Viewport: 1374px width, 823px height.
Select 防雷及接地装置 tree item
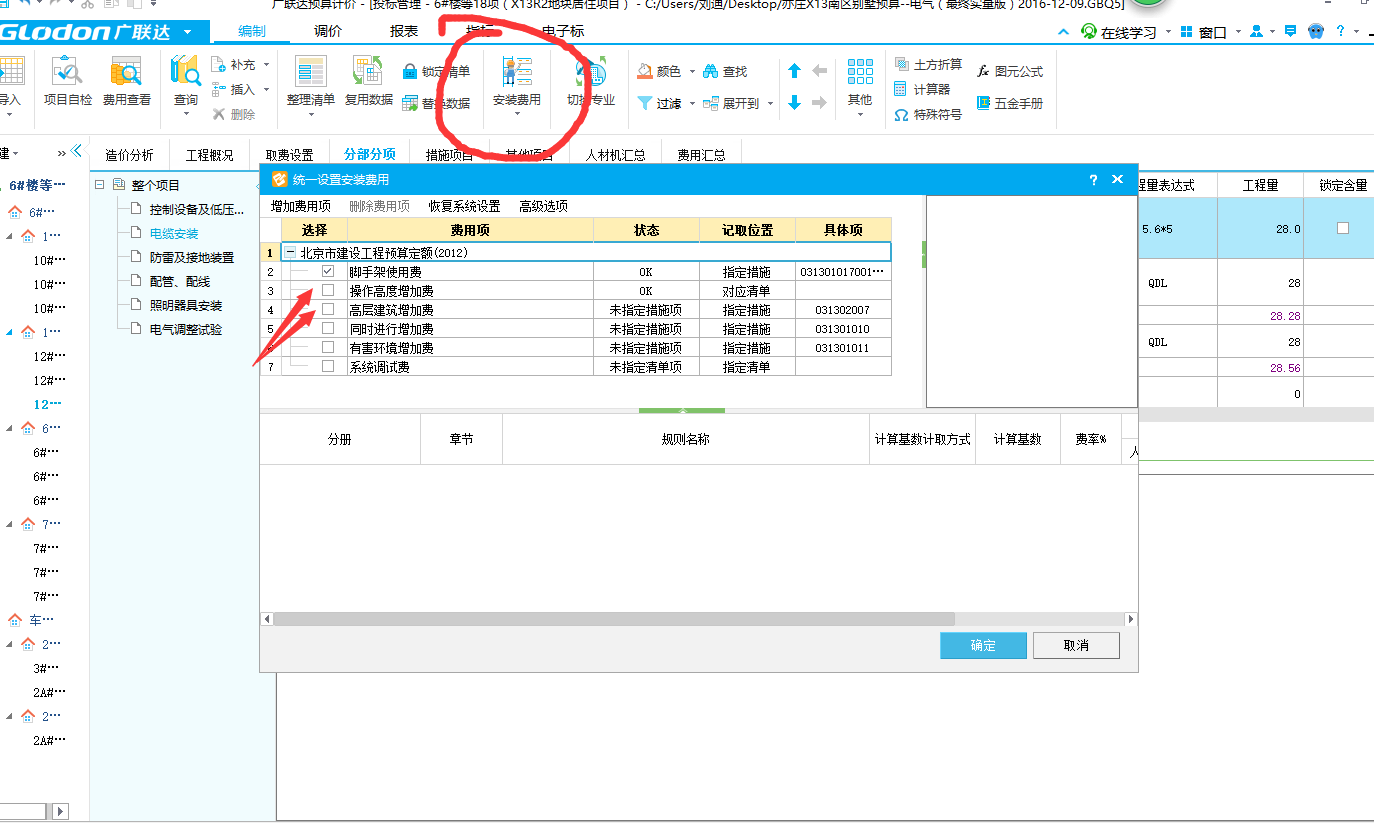[192, 257]
